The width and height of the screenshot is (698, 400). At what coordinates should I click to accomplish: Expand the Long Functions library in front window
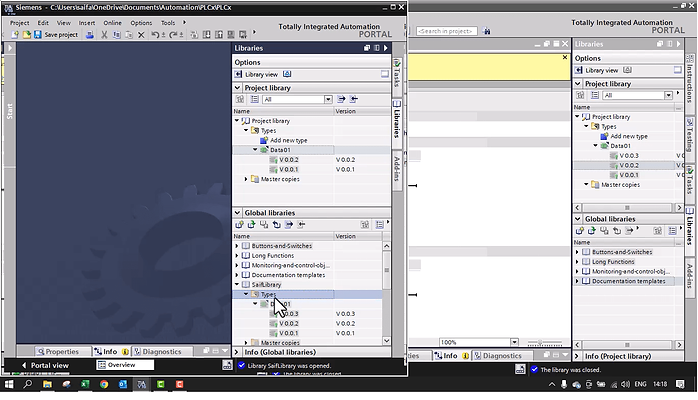(x=237, y=255)
